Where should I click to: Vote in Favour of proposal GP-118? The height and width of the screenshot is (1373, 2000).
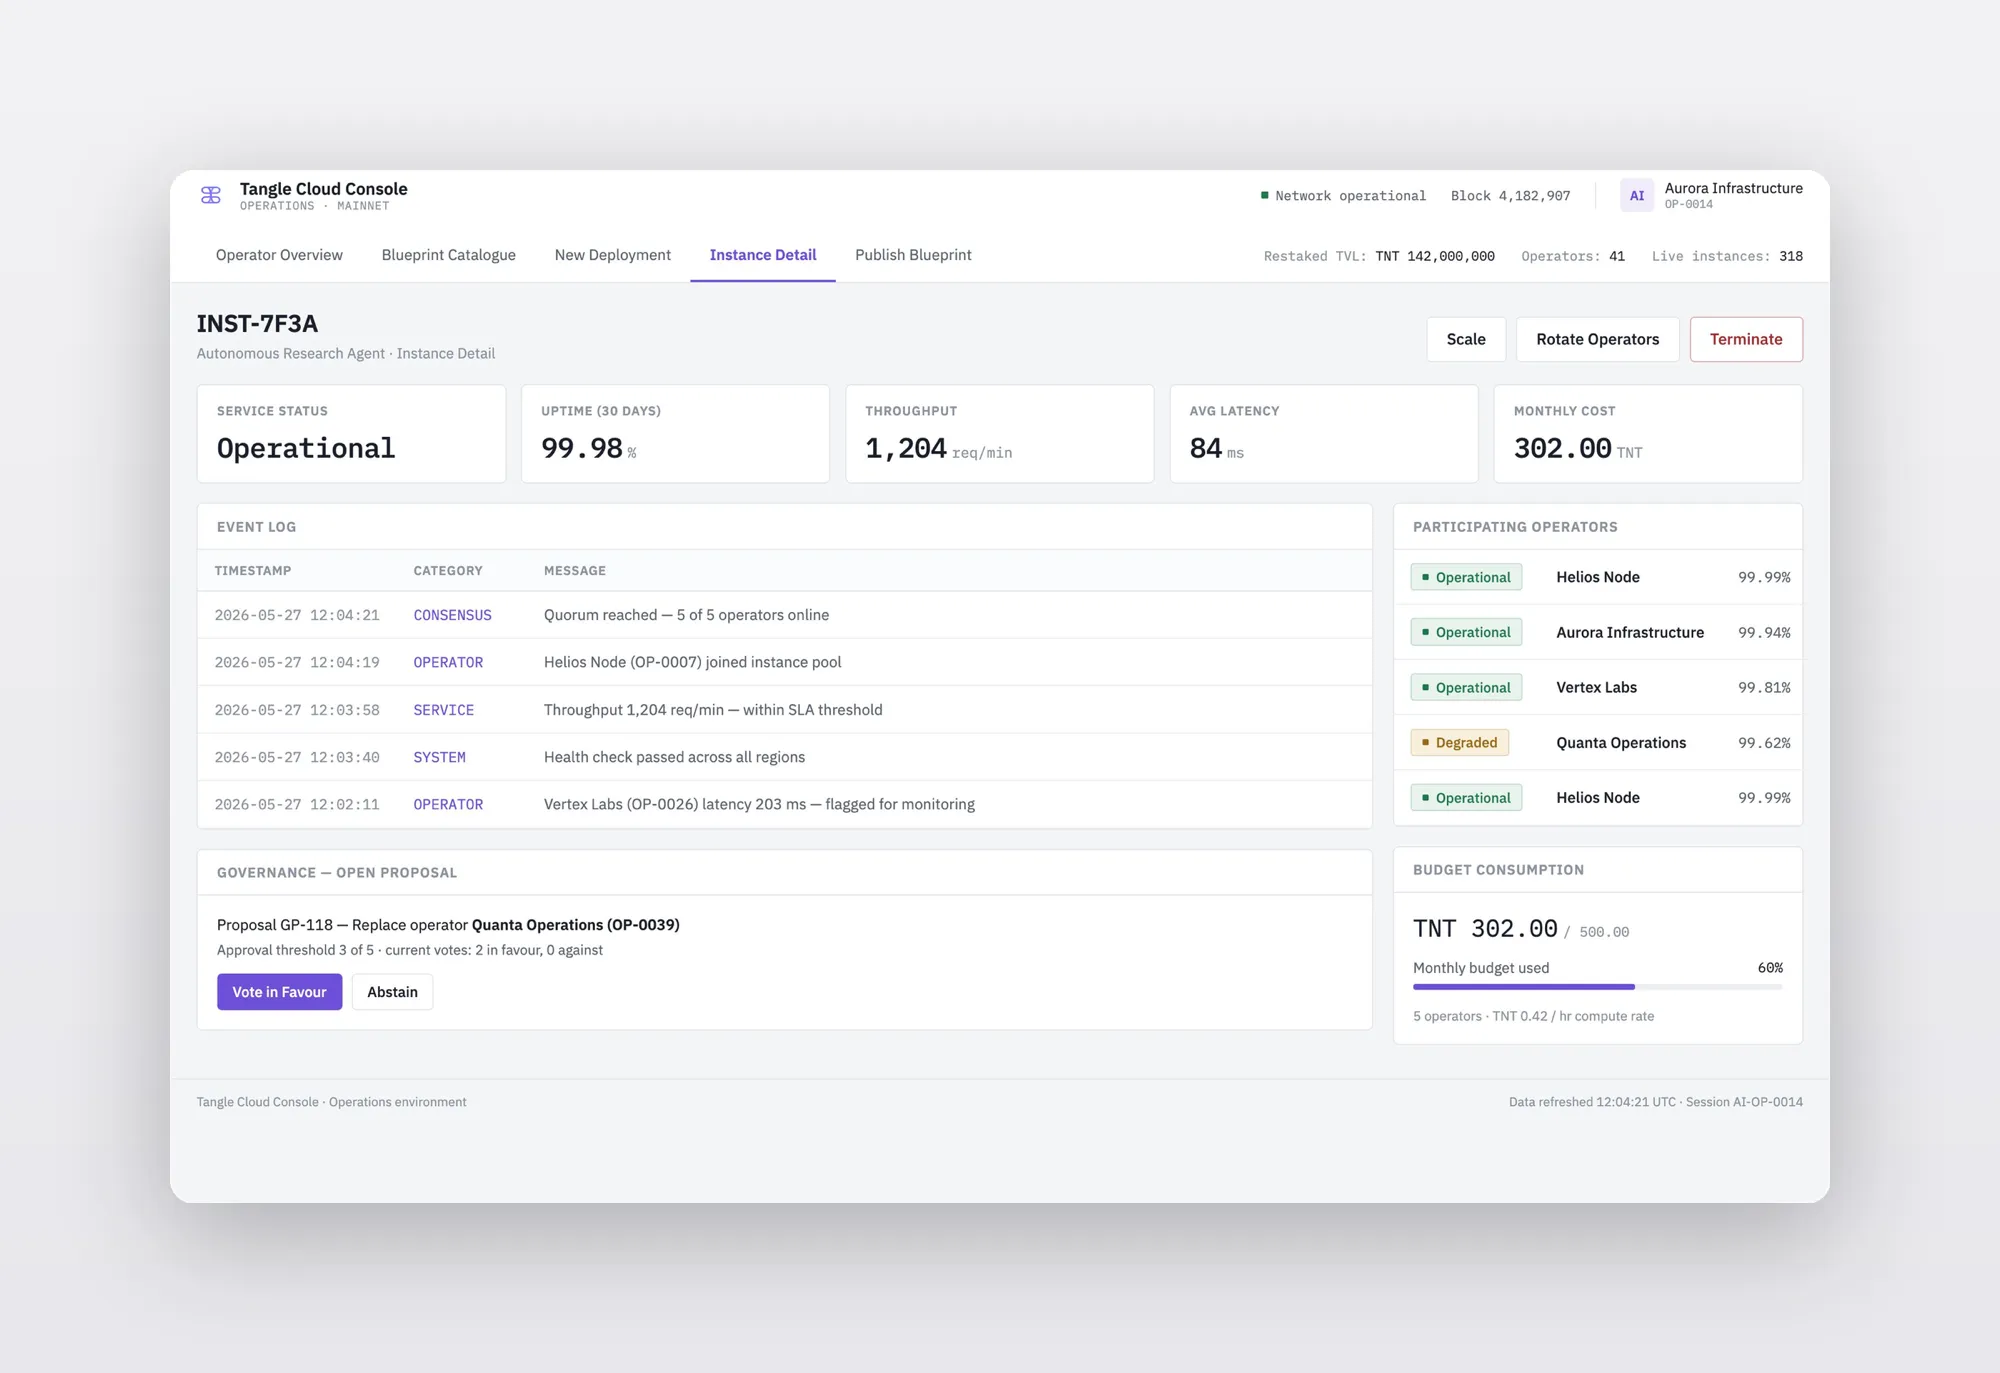[x=279, y=992]
